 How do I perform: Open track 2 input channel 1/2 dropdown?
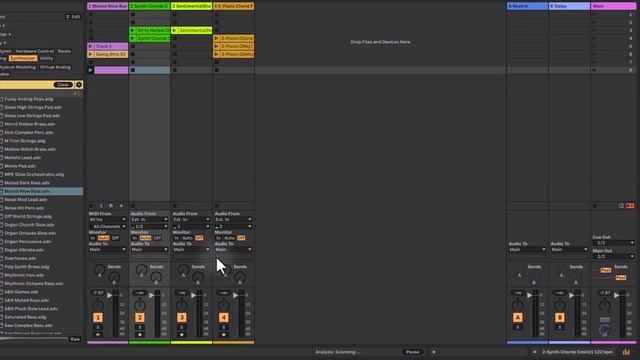(x=149, y=227)
